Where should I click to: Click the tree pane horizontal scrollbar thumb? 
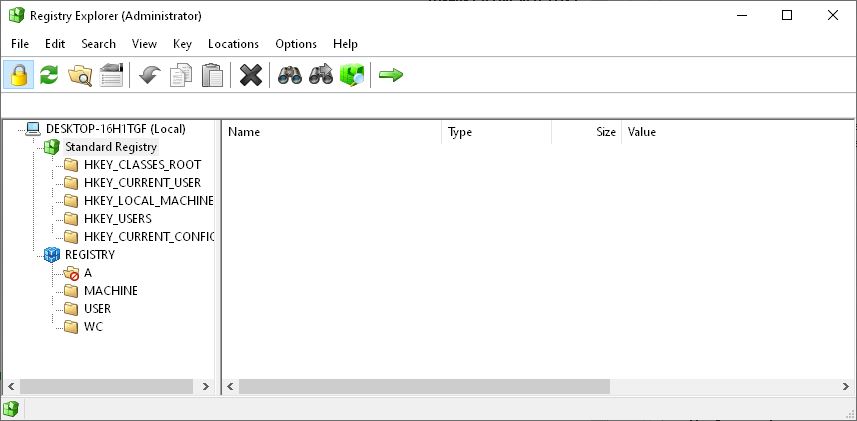click(107, 387)
